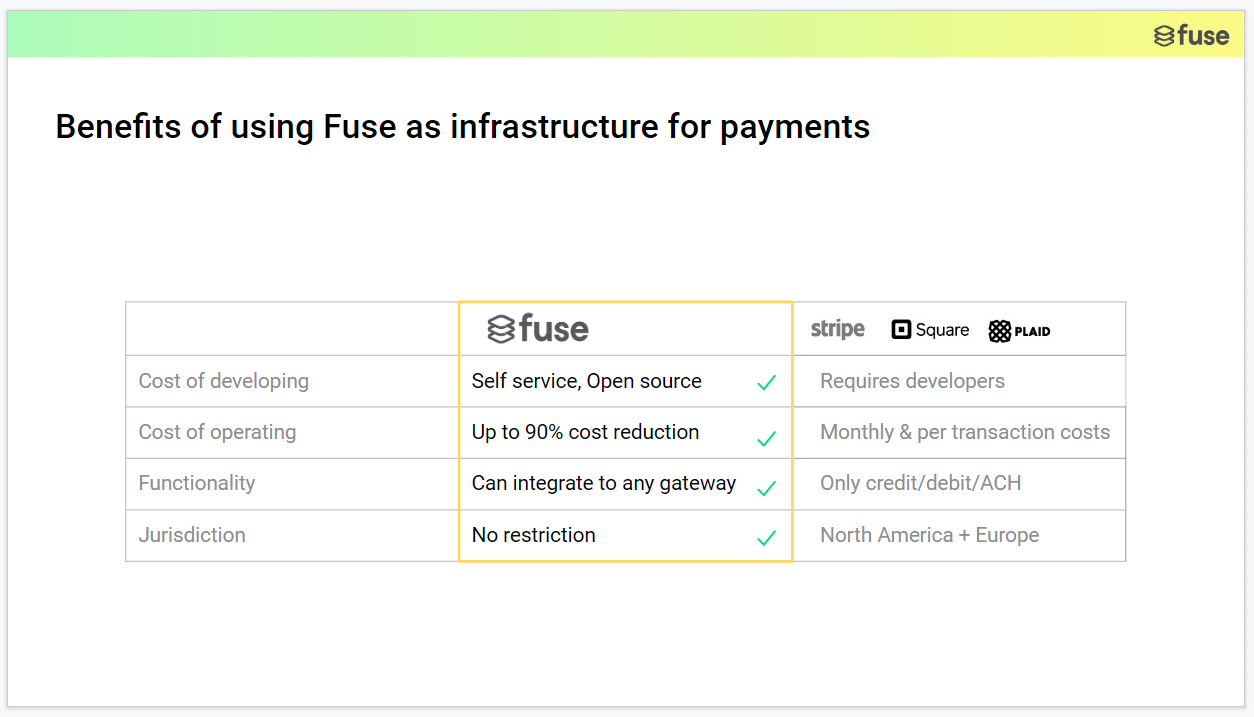Select the slide title about Fuse benefits
Screen dimensions: 1254x717
click(462, 127)
